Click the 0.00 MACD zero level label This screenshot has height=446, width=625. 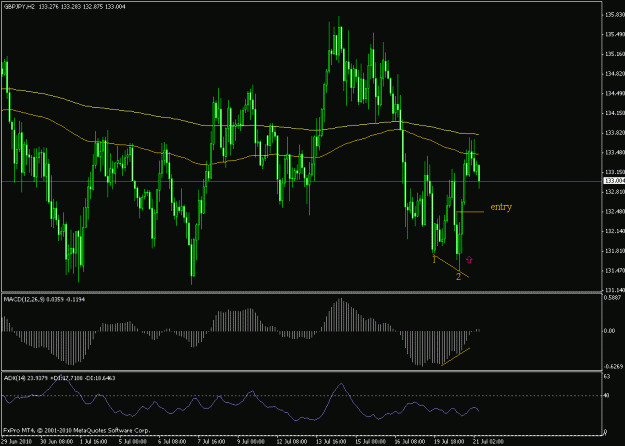pyautogui.click(x=610, y=330)
